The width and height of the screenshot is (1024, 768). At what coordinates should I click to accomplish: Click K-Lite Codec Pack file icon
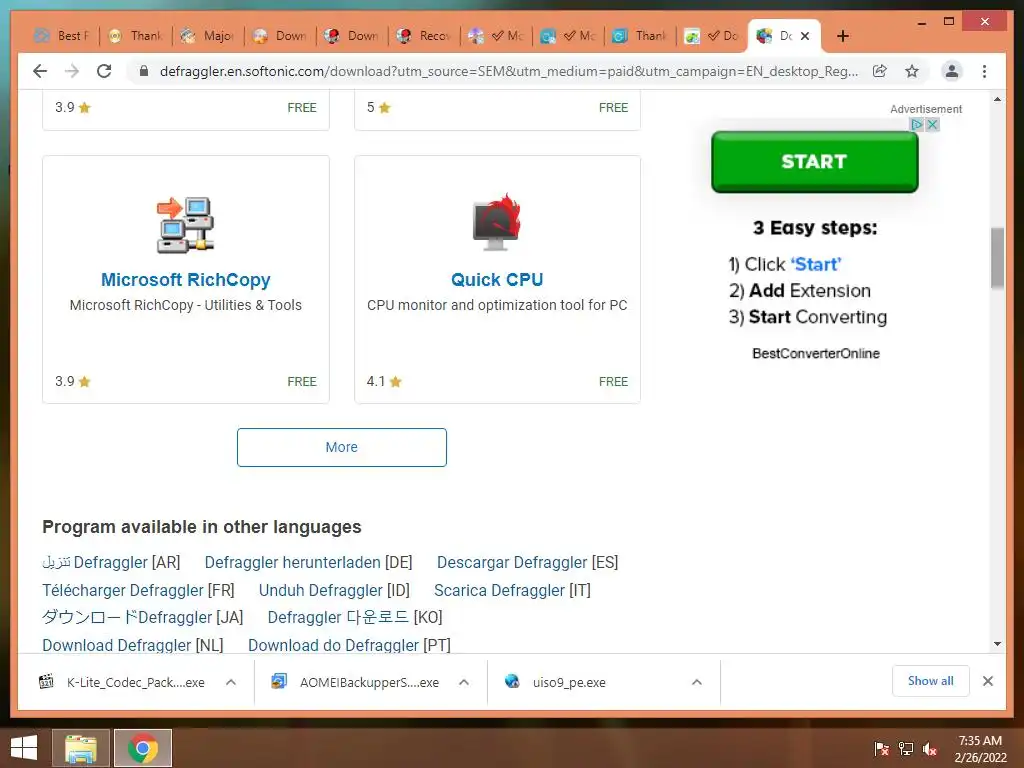[46, 682]
